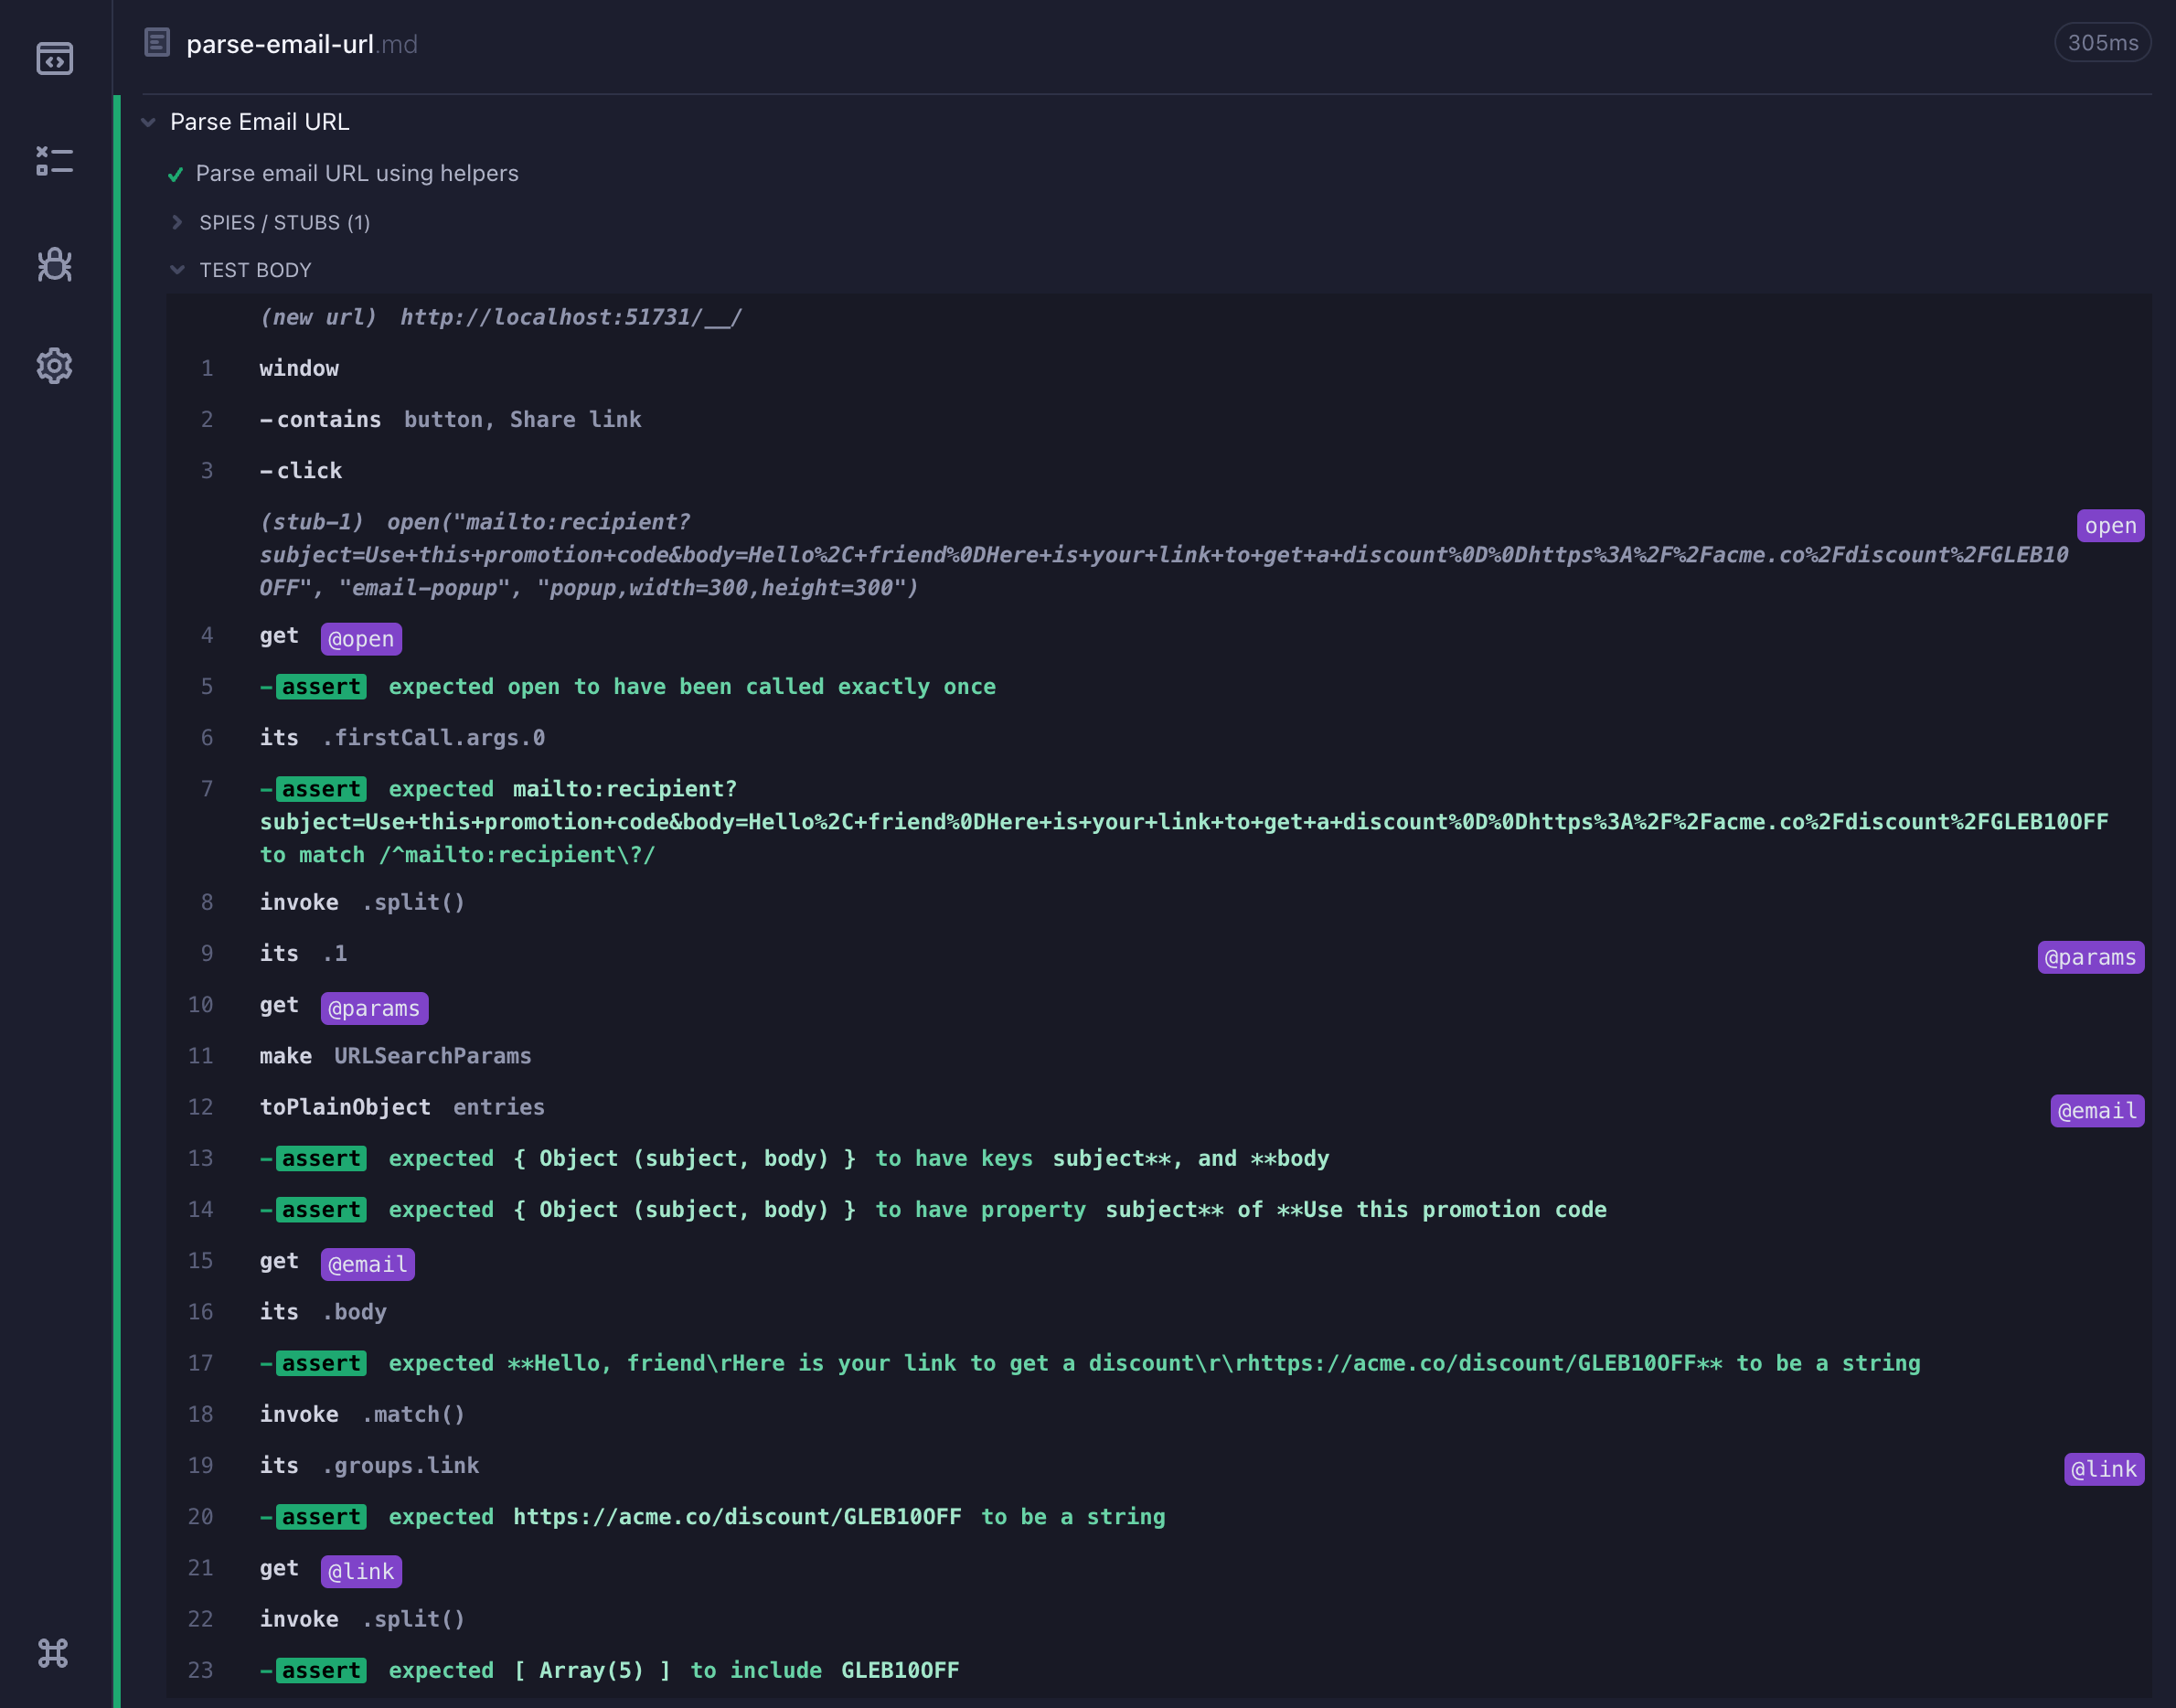Select 'its .groups.link' command
This screenshot has height=1708, width=2176.
(1158, 1465)
